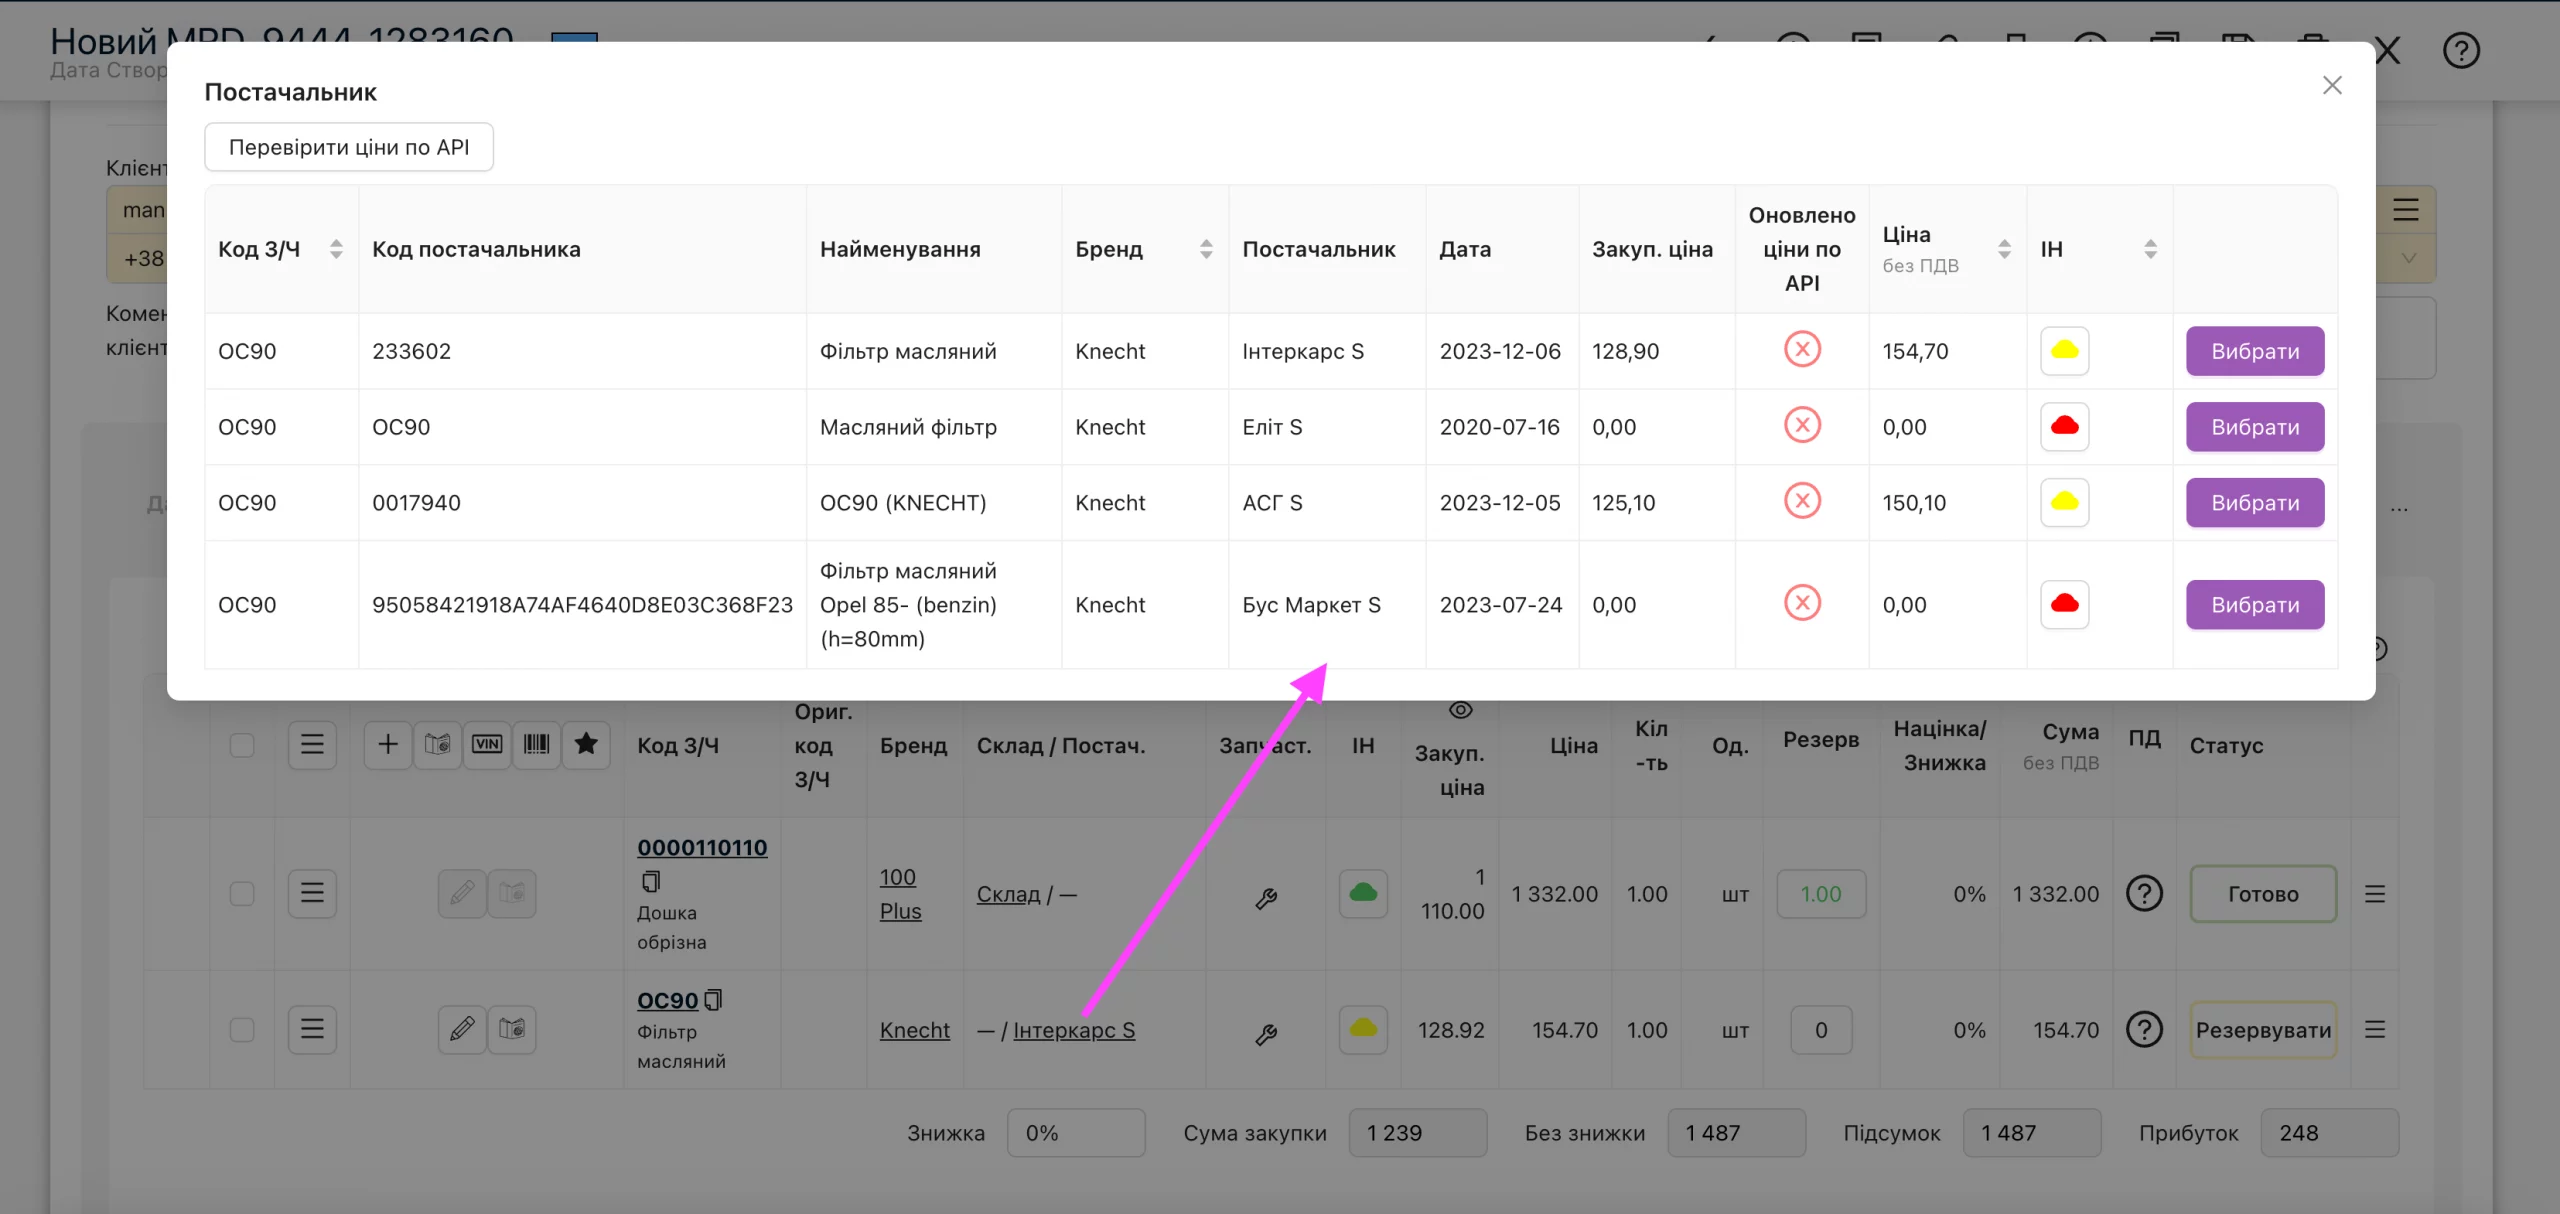2560x1214 pixels.
Task: Click the barcode scanner icon
Action: 537,744
